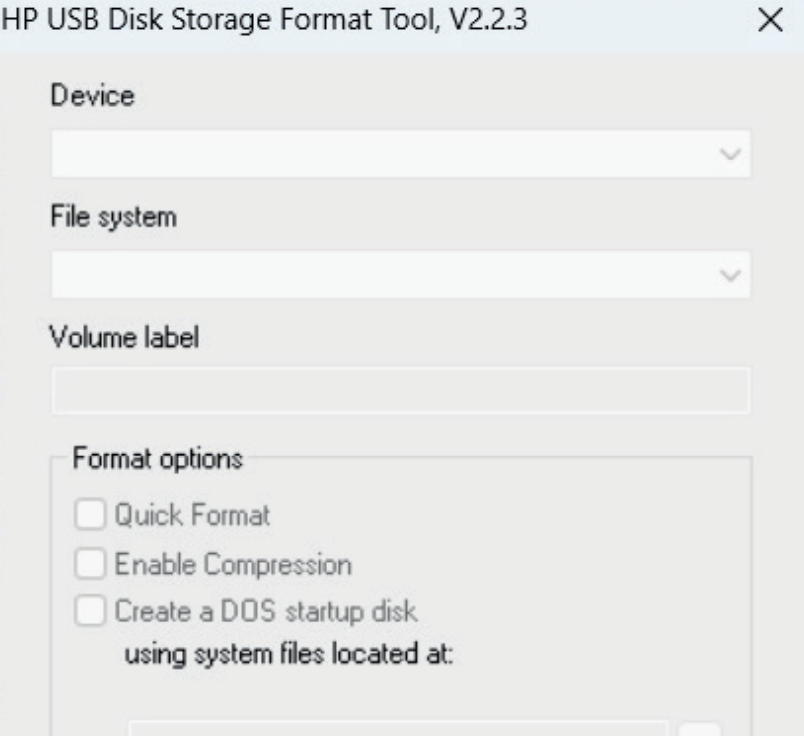Viewport: 804px width, 736px height.
Task: Open the File system dropdown list
Action: 400,274
